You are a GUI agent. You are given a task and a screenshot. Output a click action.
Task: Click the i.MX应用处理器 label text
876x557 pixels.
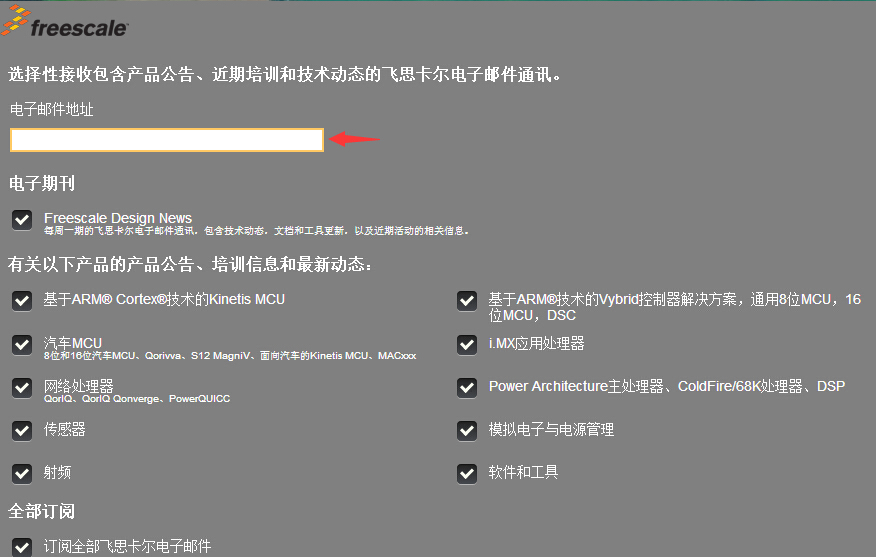click(536, 343)
